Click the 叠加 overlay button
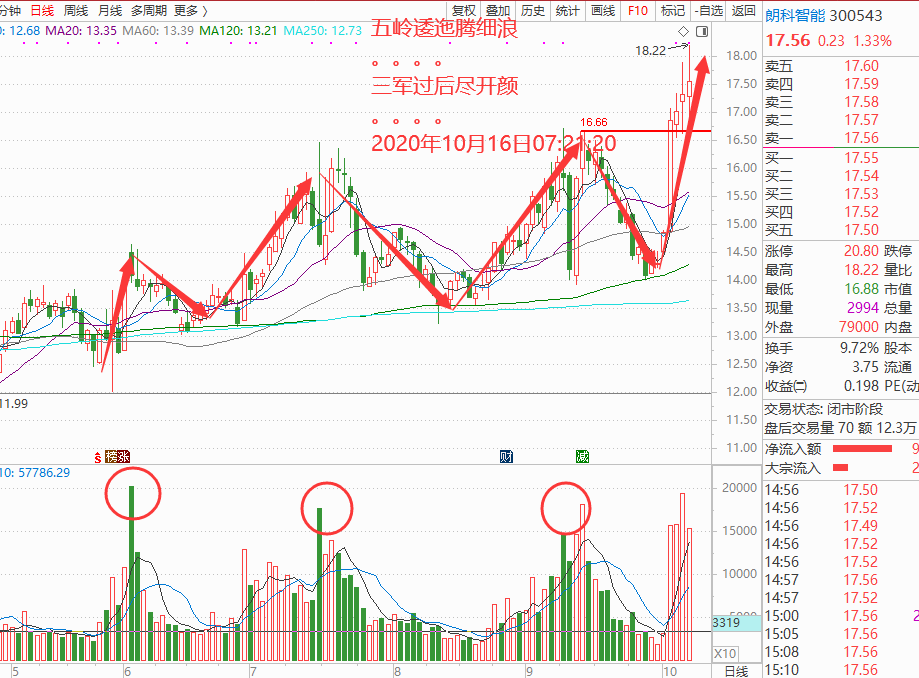The height and width of the screenshot is (678, 919). (498, 11)
